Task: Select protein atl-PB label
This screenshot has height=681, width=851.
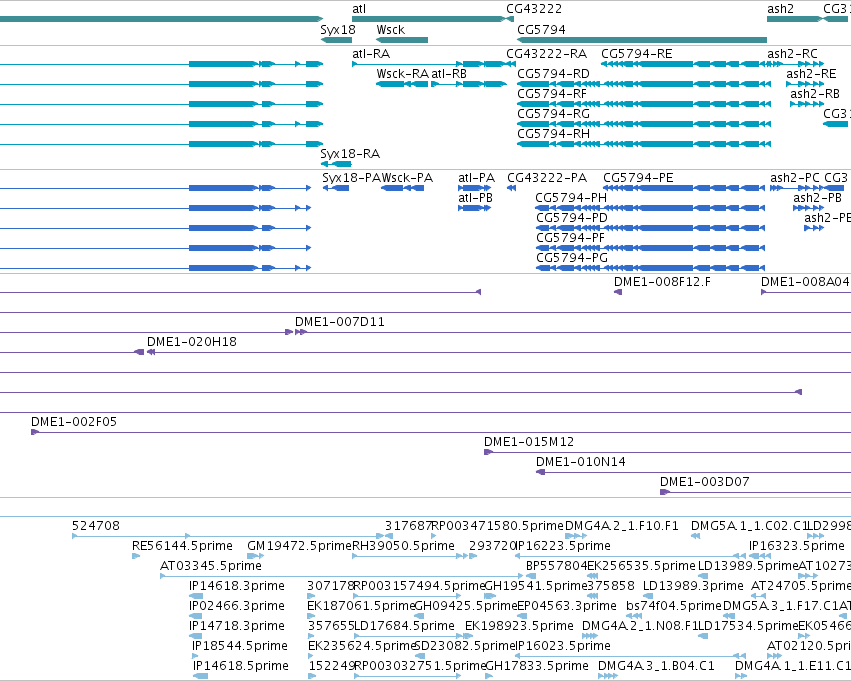Action: (475, 198)
